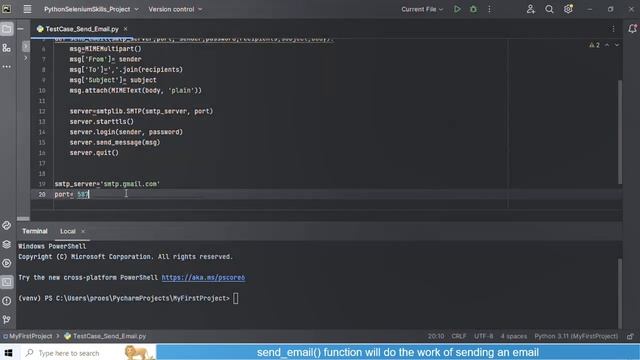Go to next highlighted problem arrow
This screenshot has height=360, width=640.
(617, 45)
